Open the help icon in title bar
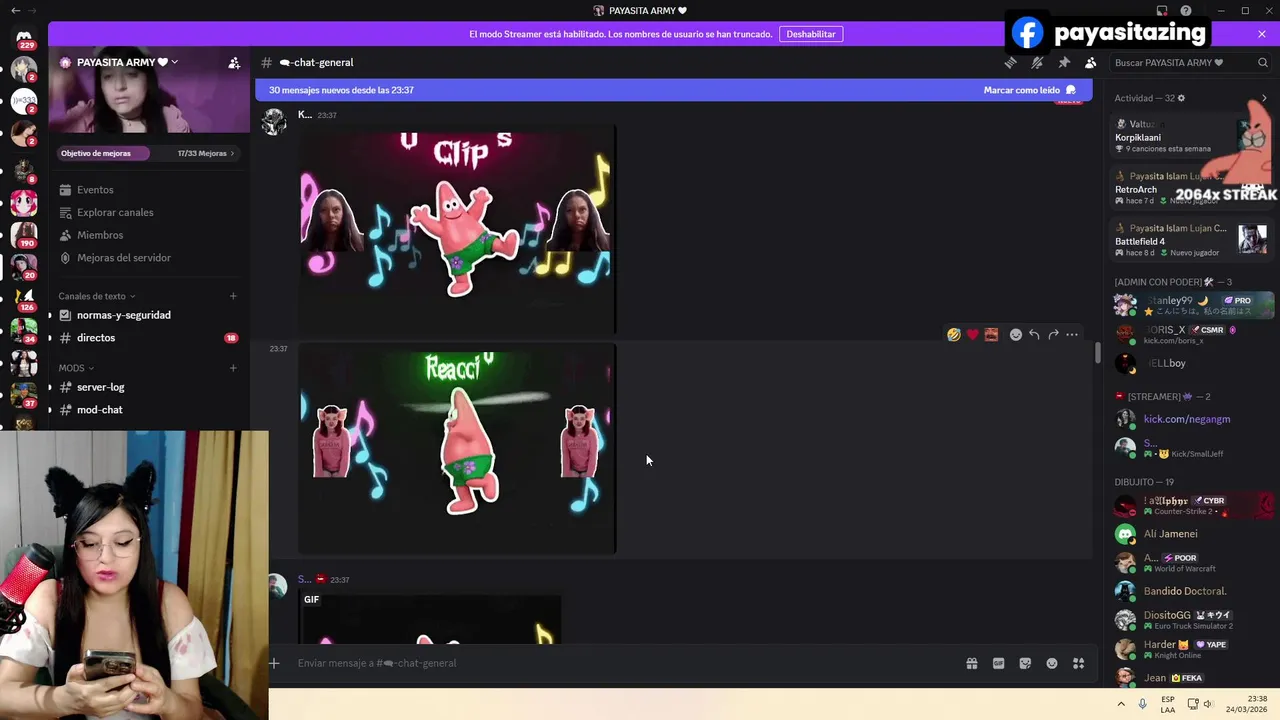 (x=1186, y=10)
